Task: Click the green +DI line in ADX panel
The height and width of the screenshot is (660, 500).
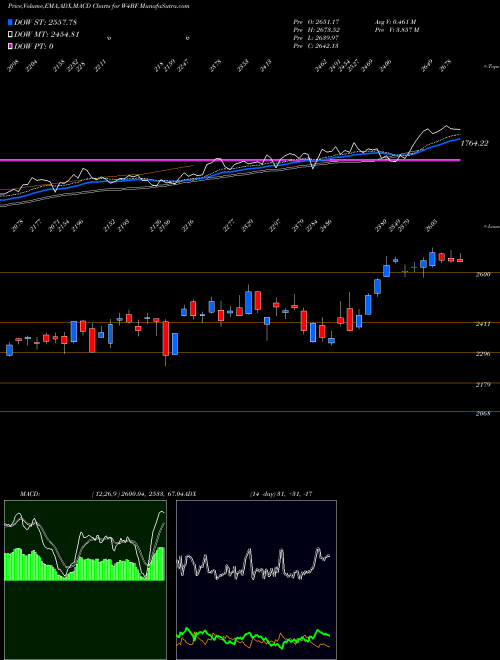Action: [253, 636]
